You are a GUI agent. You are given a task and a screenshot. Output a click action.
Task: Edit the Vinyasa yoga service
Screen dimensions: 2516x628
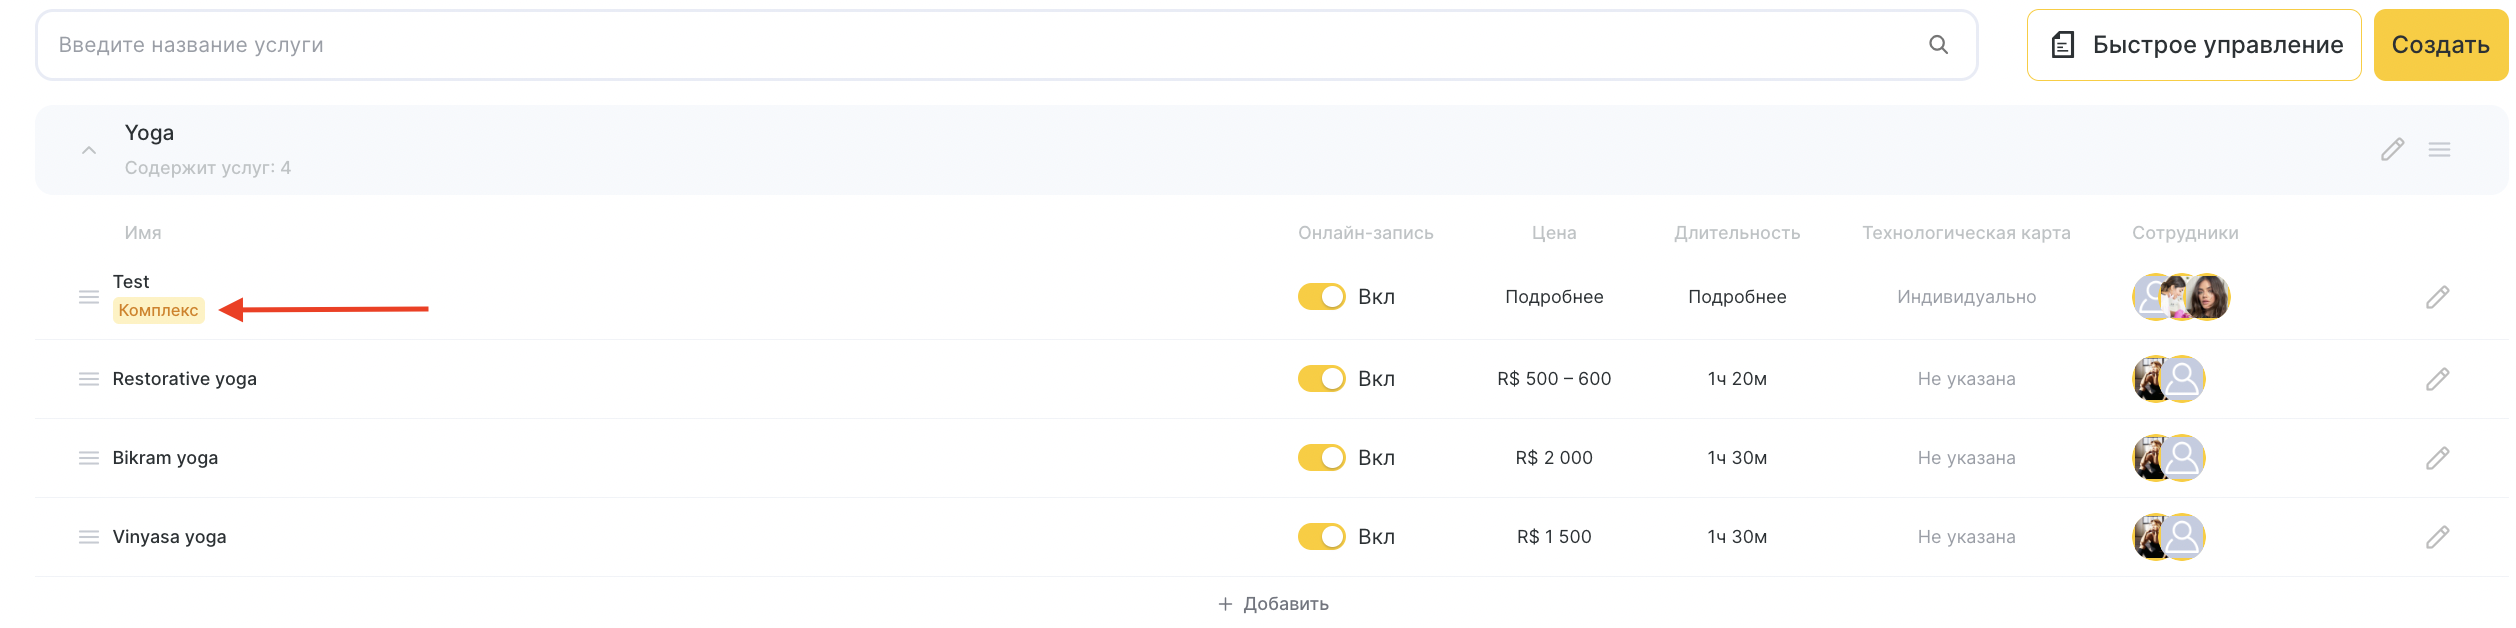(2437, 537)
